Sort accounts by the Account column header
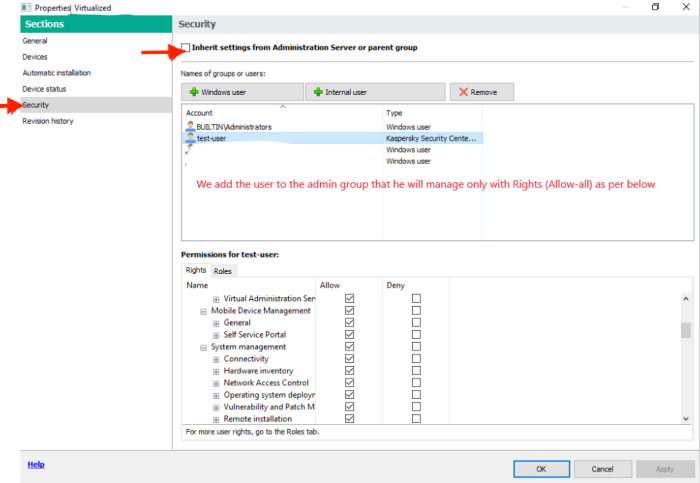The height and width of the screenshot is (483, 700). pyautogui.click(x=282, y=113)
